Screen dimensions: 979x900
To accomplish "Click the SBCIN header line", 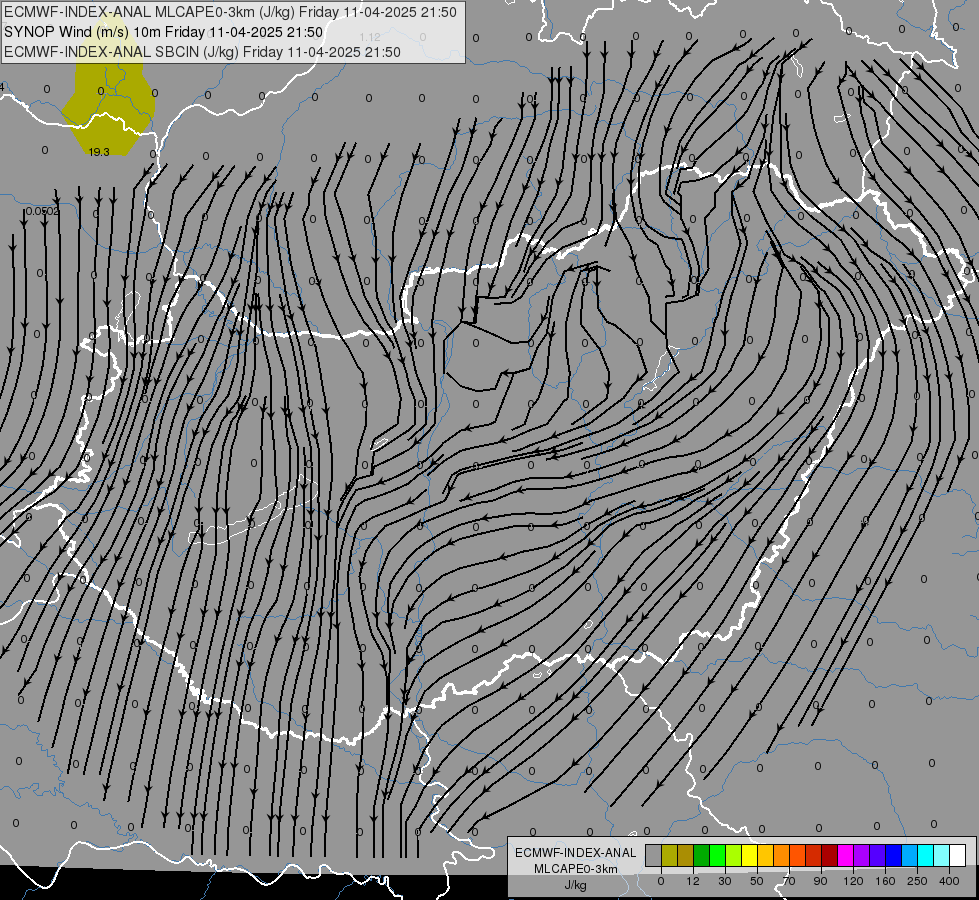I will point(202,52).
